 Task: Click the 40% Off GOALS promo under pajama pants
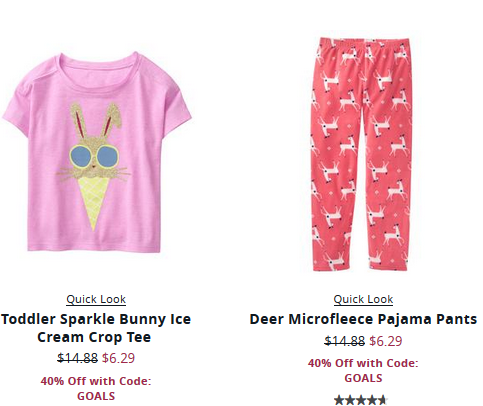tap(363, 370)
